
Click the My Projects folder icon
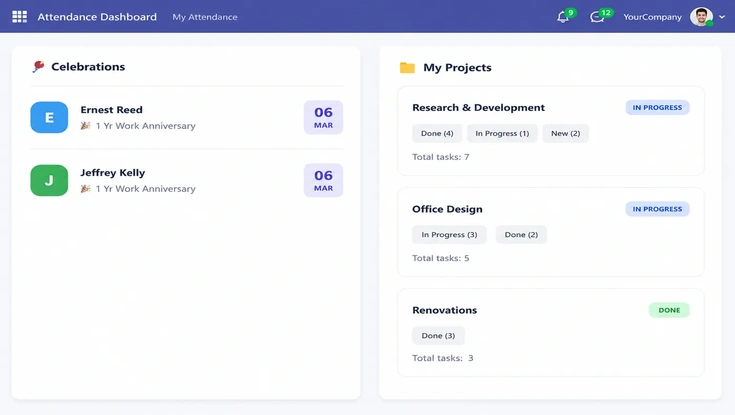[407, 68]
